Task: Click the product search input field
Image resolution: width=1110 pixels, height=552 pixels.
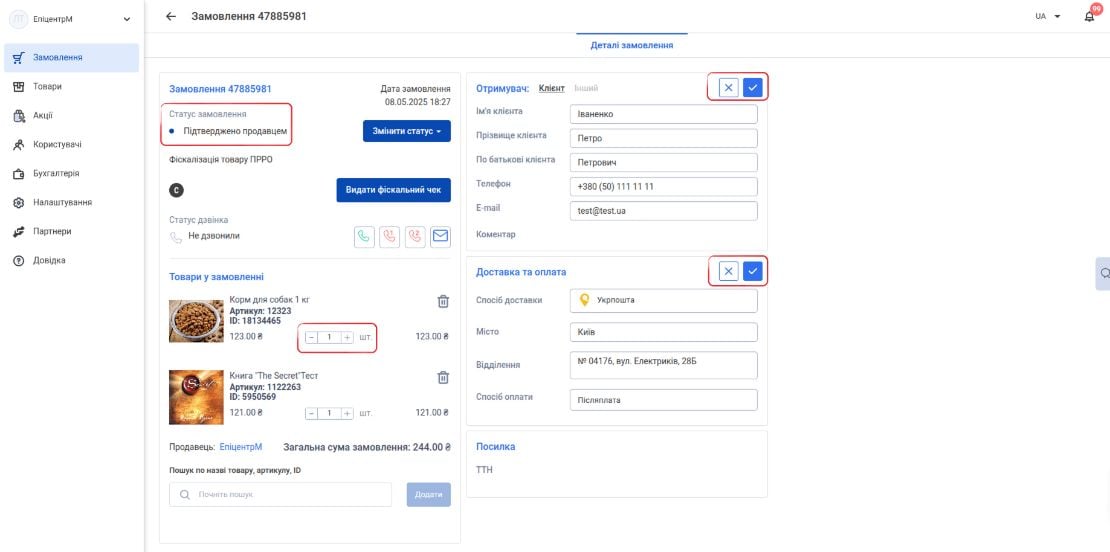Action: point(280,495)
